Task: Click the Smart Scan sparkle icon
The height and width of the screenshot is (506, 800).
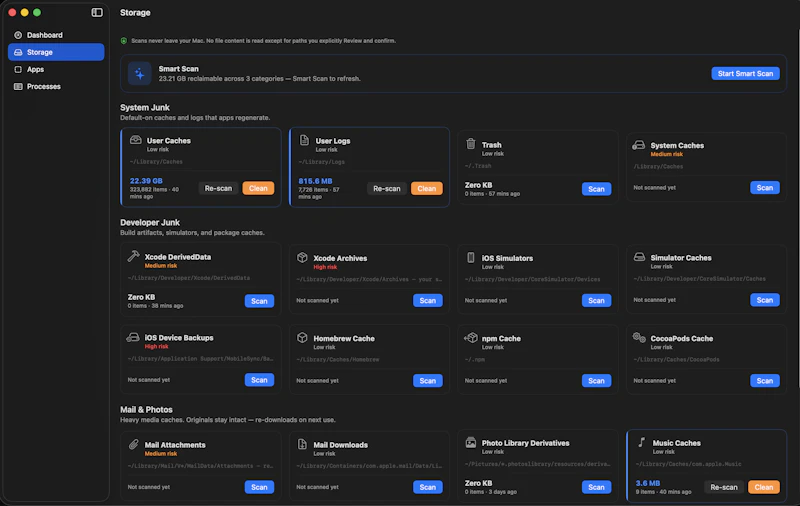Action: pyautogui.click(x=139, y=73)
